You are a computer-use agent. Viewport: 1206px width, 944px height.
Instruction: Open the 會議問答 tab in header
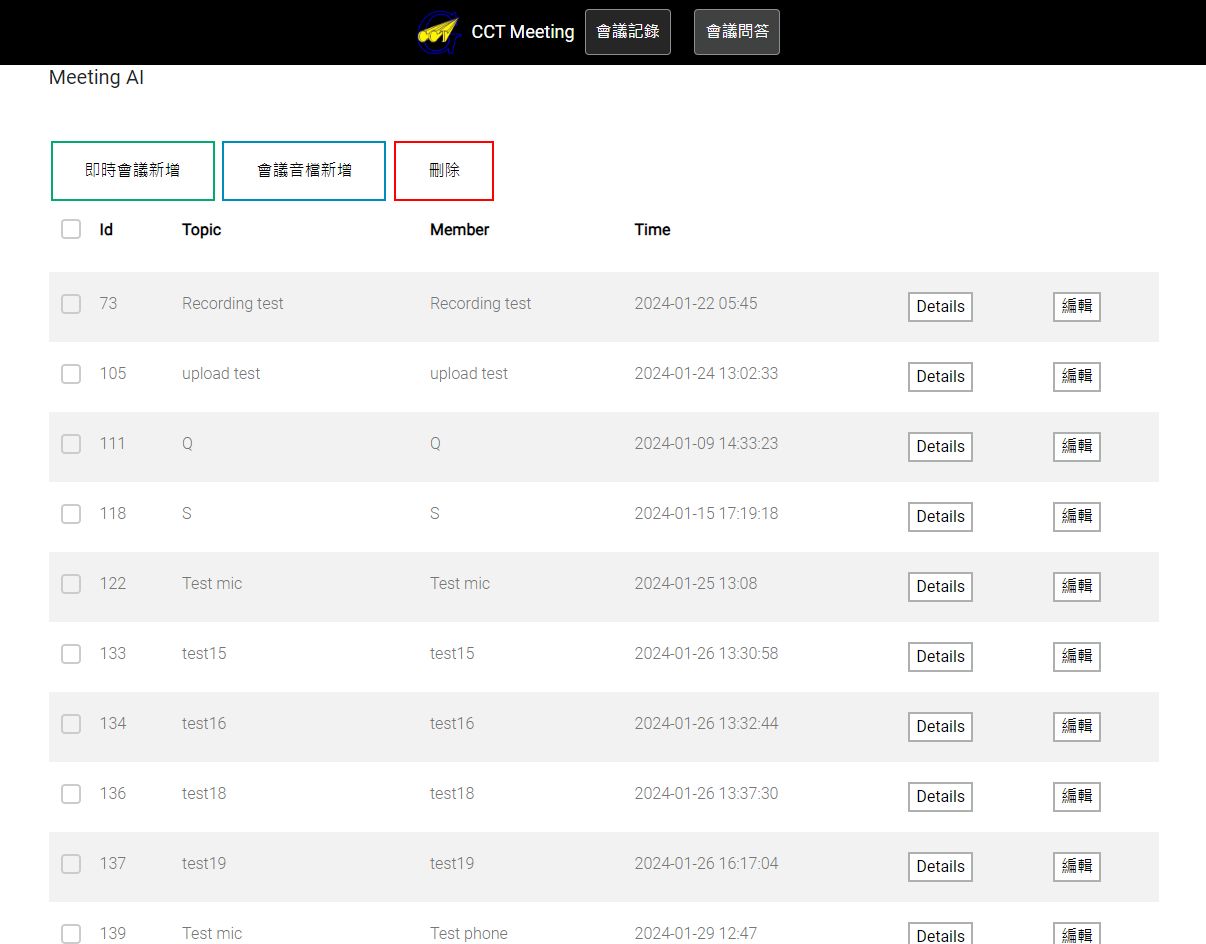(737, 32)
